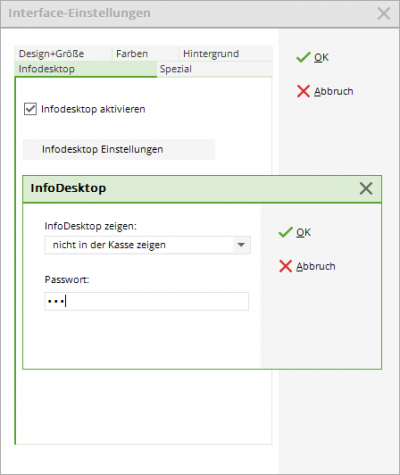Close the Interface-Einstellungen window
This screenshot has width=400, height=475.
click(x=384, y=14)
